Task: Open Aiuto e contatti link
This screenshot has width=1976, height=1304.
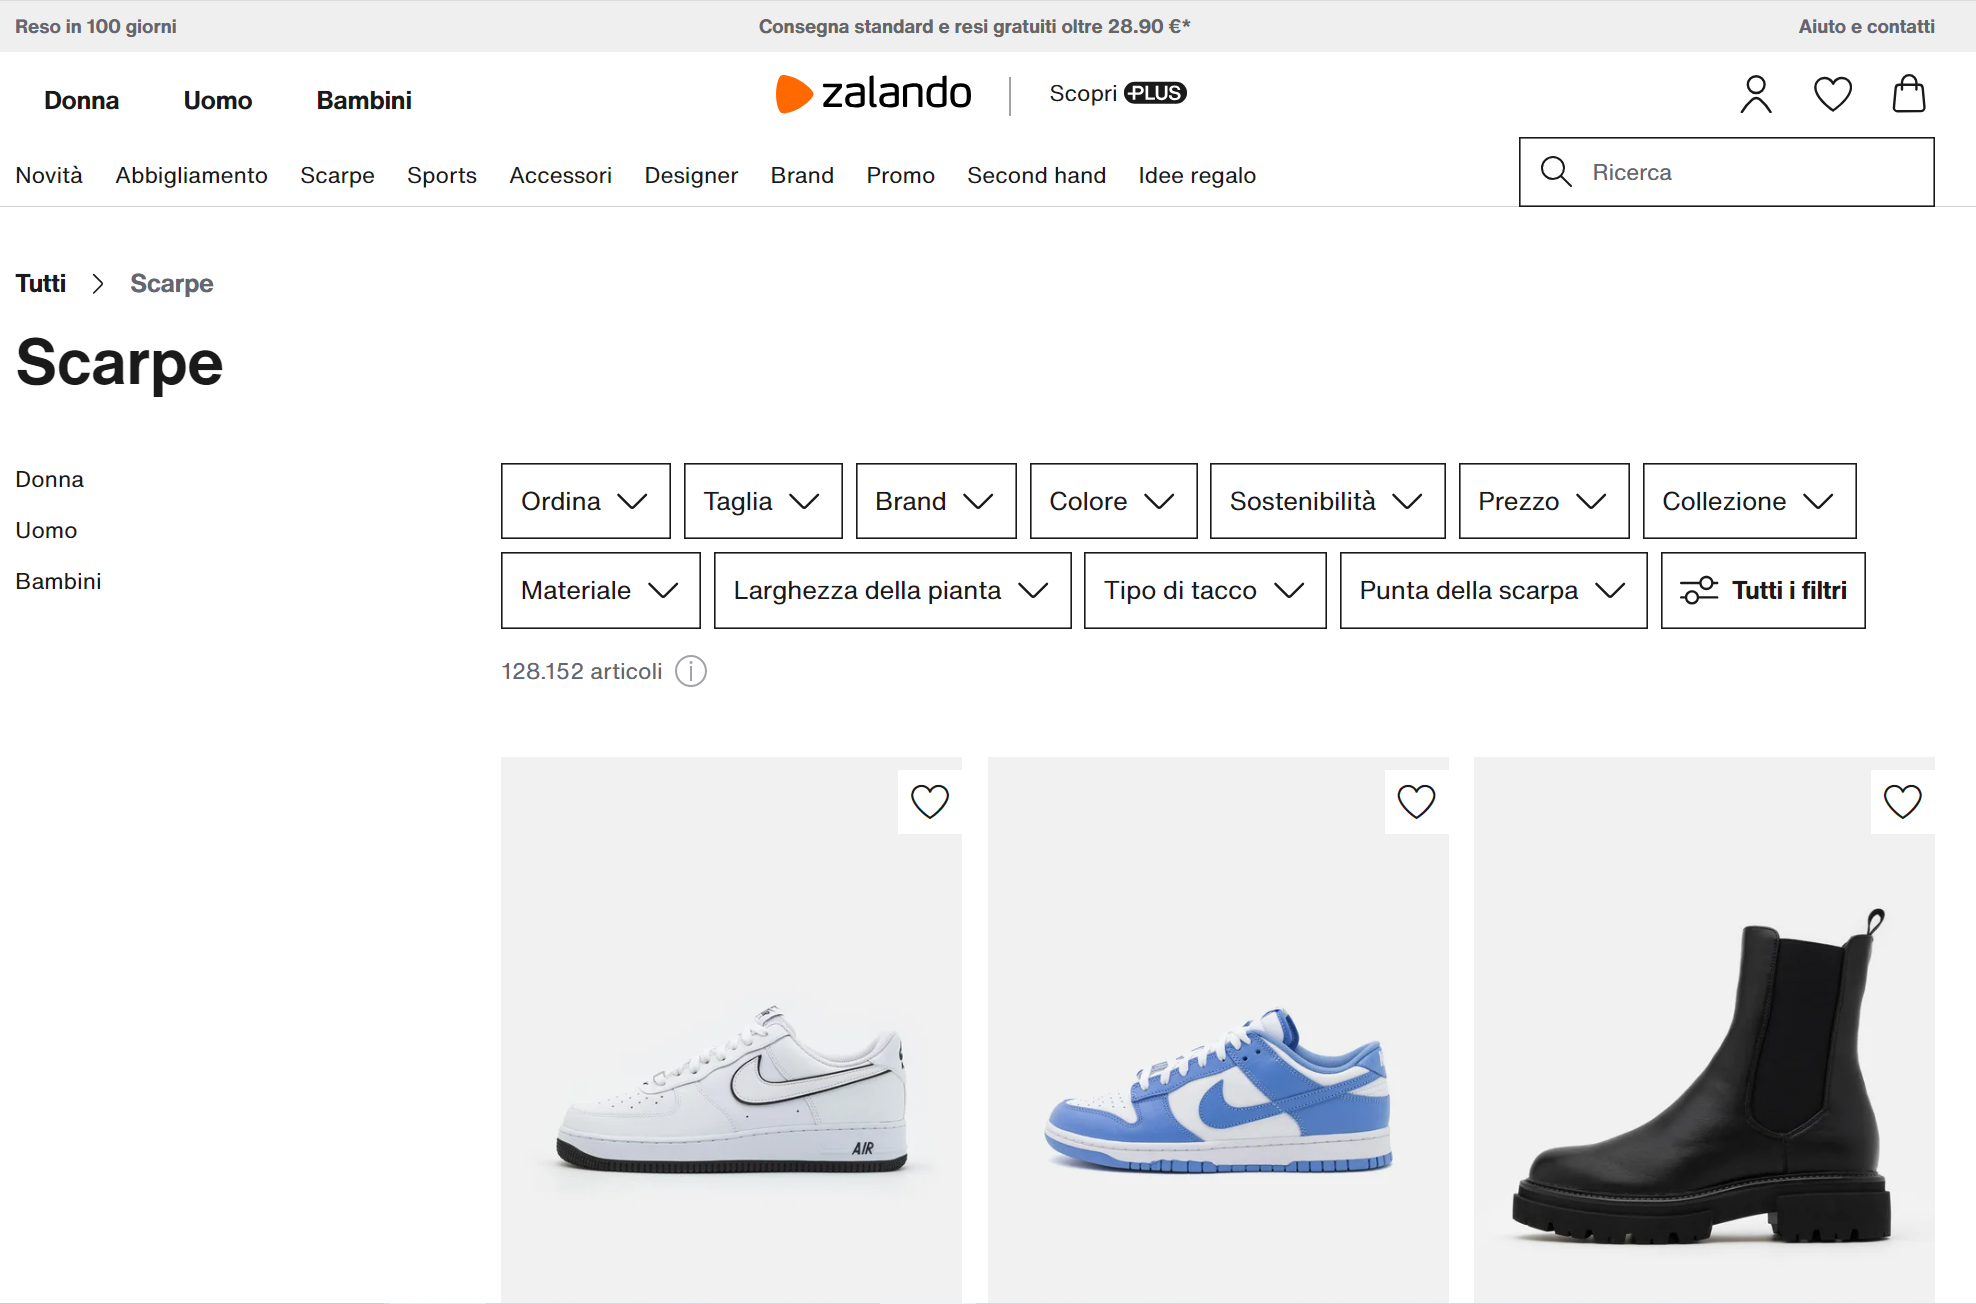Action: pos(1866,26)
